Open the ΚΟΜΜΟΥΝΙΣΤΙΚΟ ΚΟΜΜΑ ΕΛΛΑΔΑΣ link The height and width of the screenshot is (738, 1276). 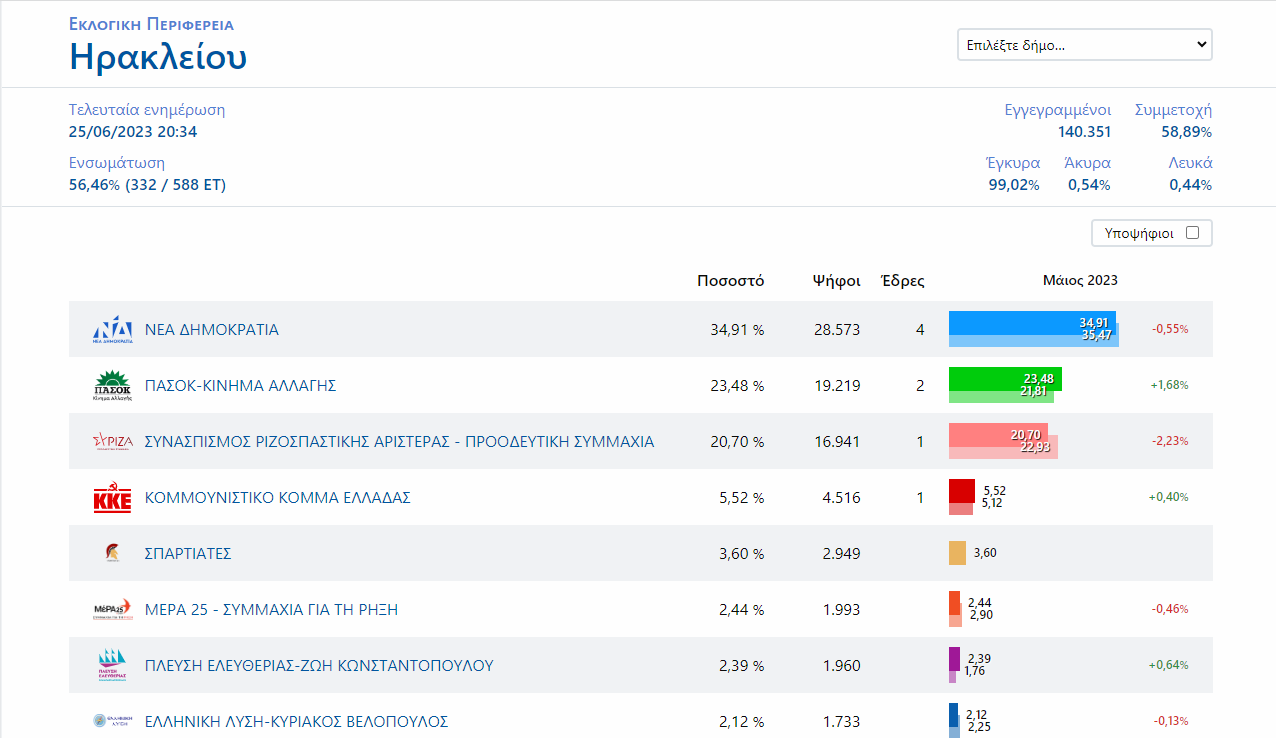click(278, 498)
